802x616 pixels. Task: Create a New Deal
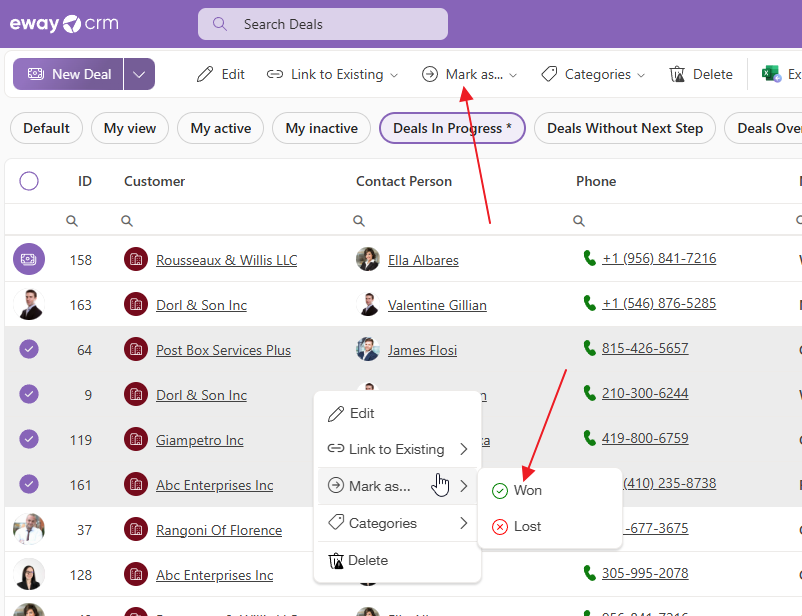click(x=68, y=74)
